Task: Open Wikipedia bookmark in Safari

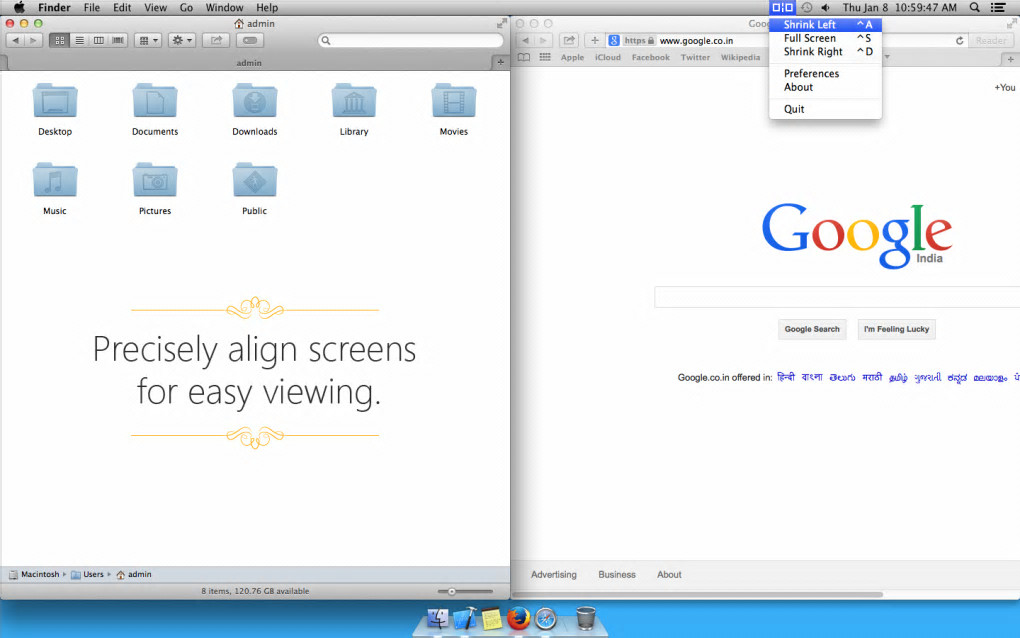Action: click(x=740, y=57)
